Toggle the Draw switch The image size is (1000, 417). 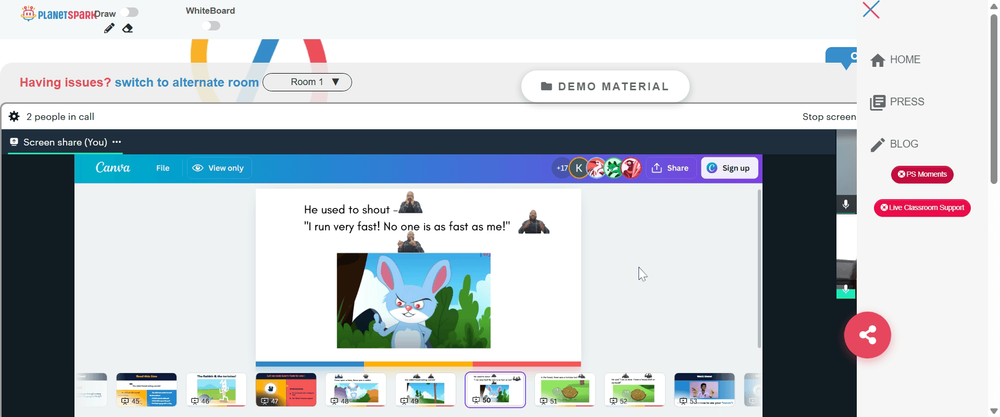click(129, 12)
